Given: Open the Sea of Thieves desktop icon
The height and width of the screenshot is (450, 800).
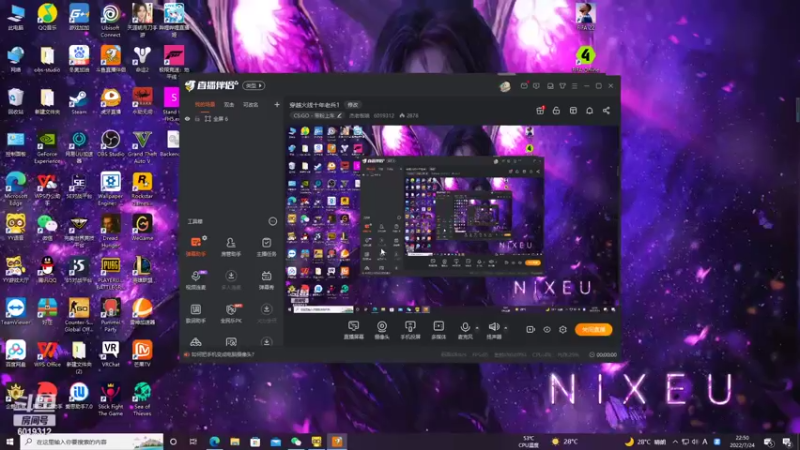Looking at the screenshot, I should [x=142, y=399].
